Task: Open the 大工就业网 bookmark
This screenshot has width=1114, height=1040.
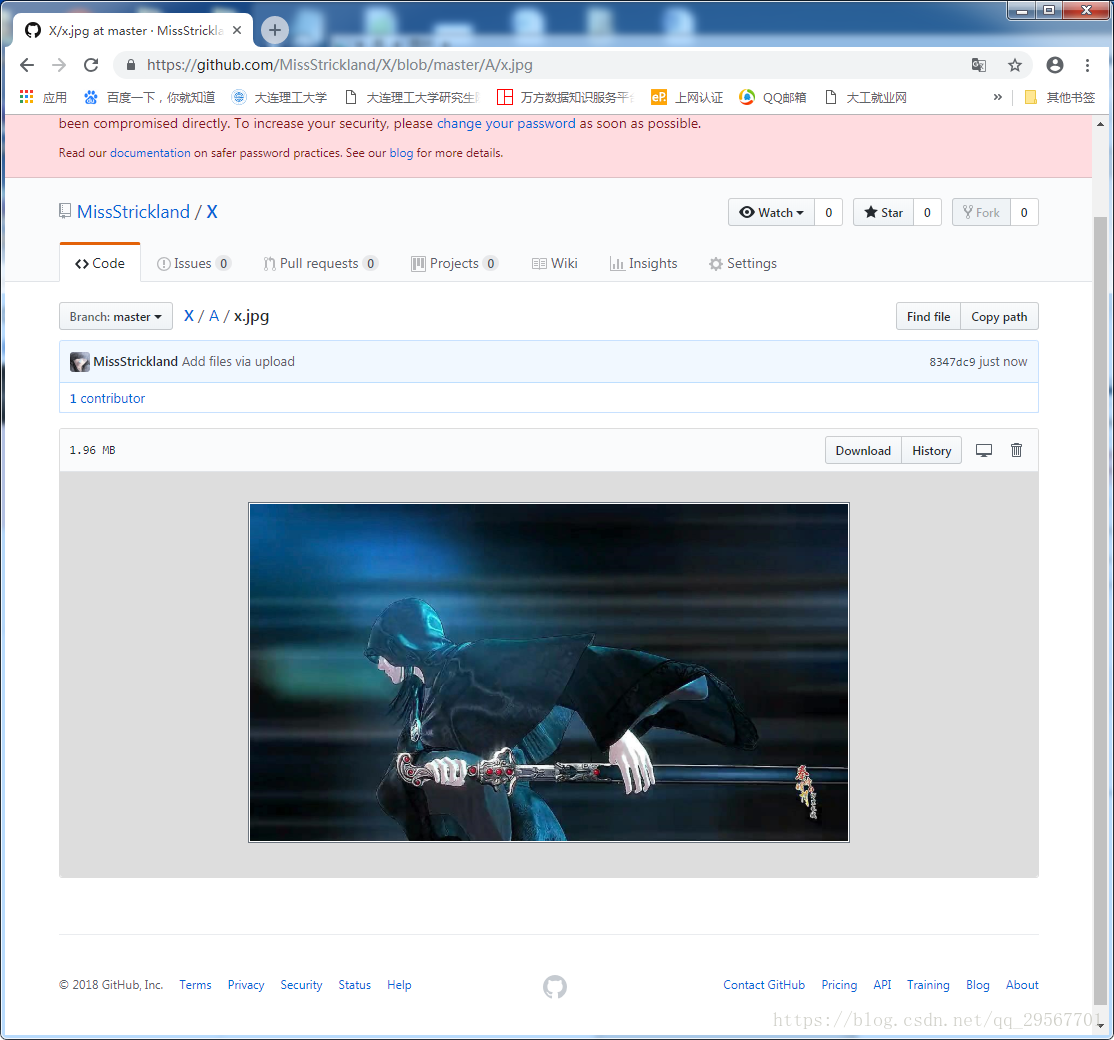Action: coord(865,97)
